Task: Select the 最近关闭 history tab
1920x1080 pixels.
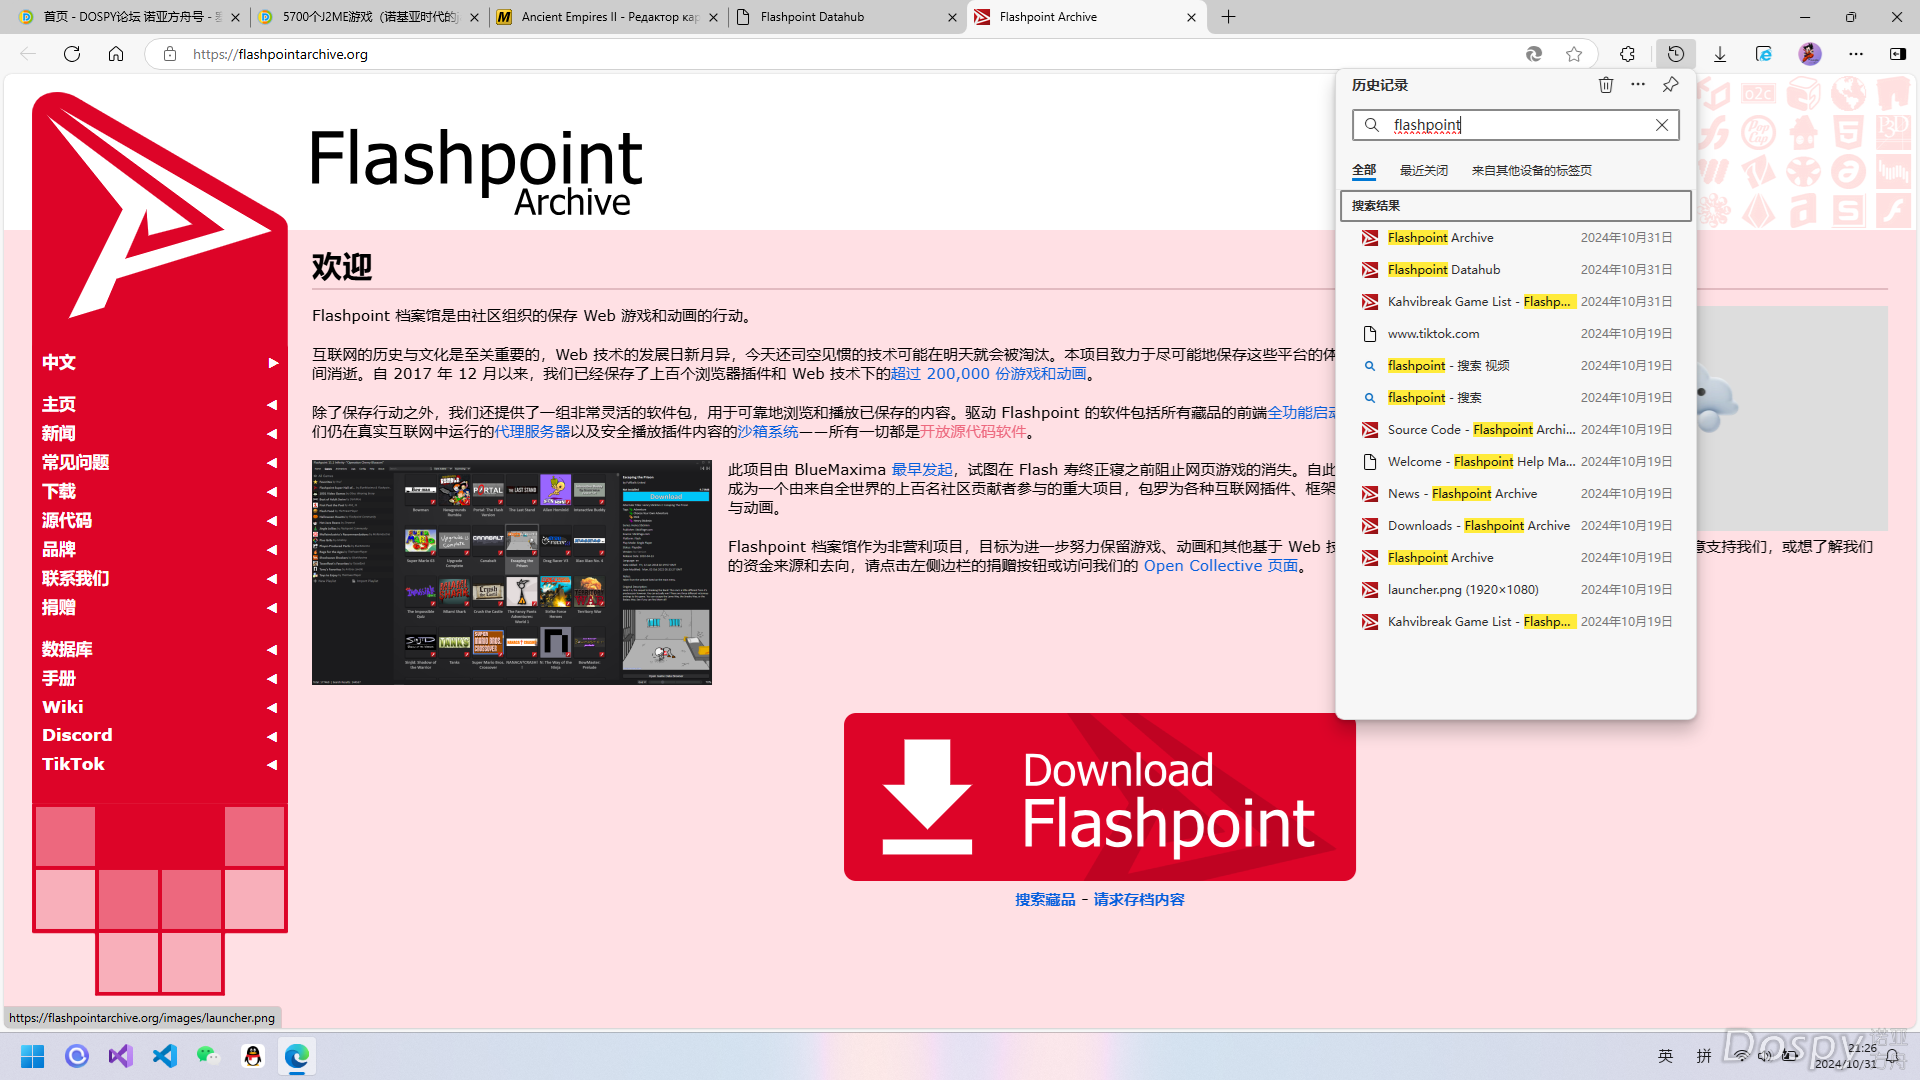Action: [1424, 170]
